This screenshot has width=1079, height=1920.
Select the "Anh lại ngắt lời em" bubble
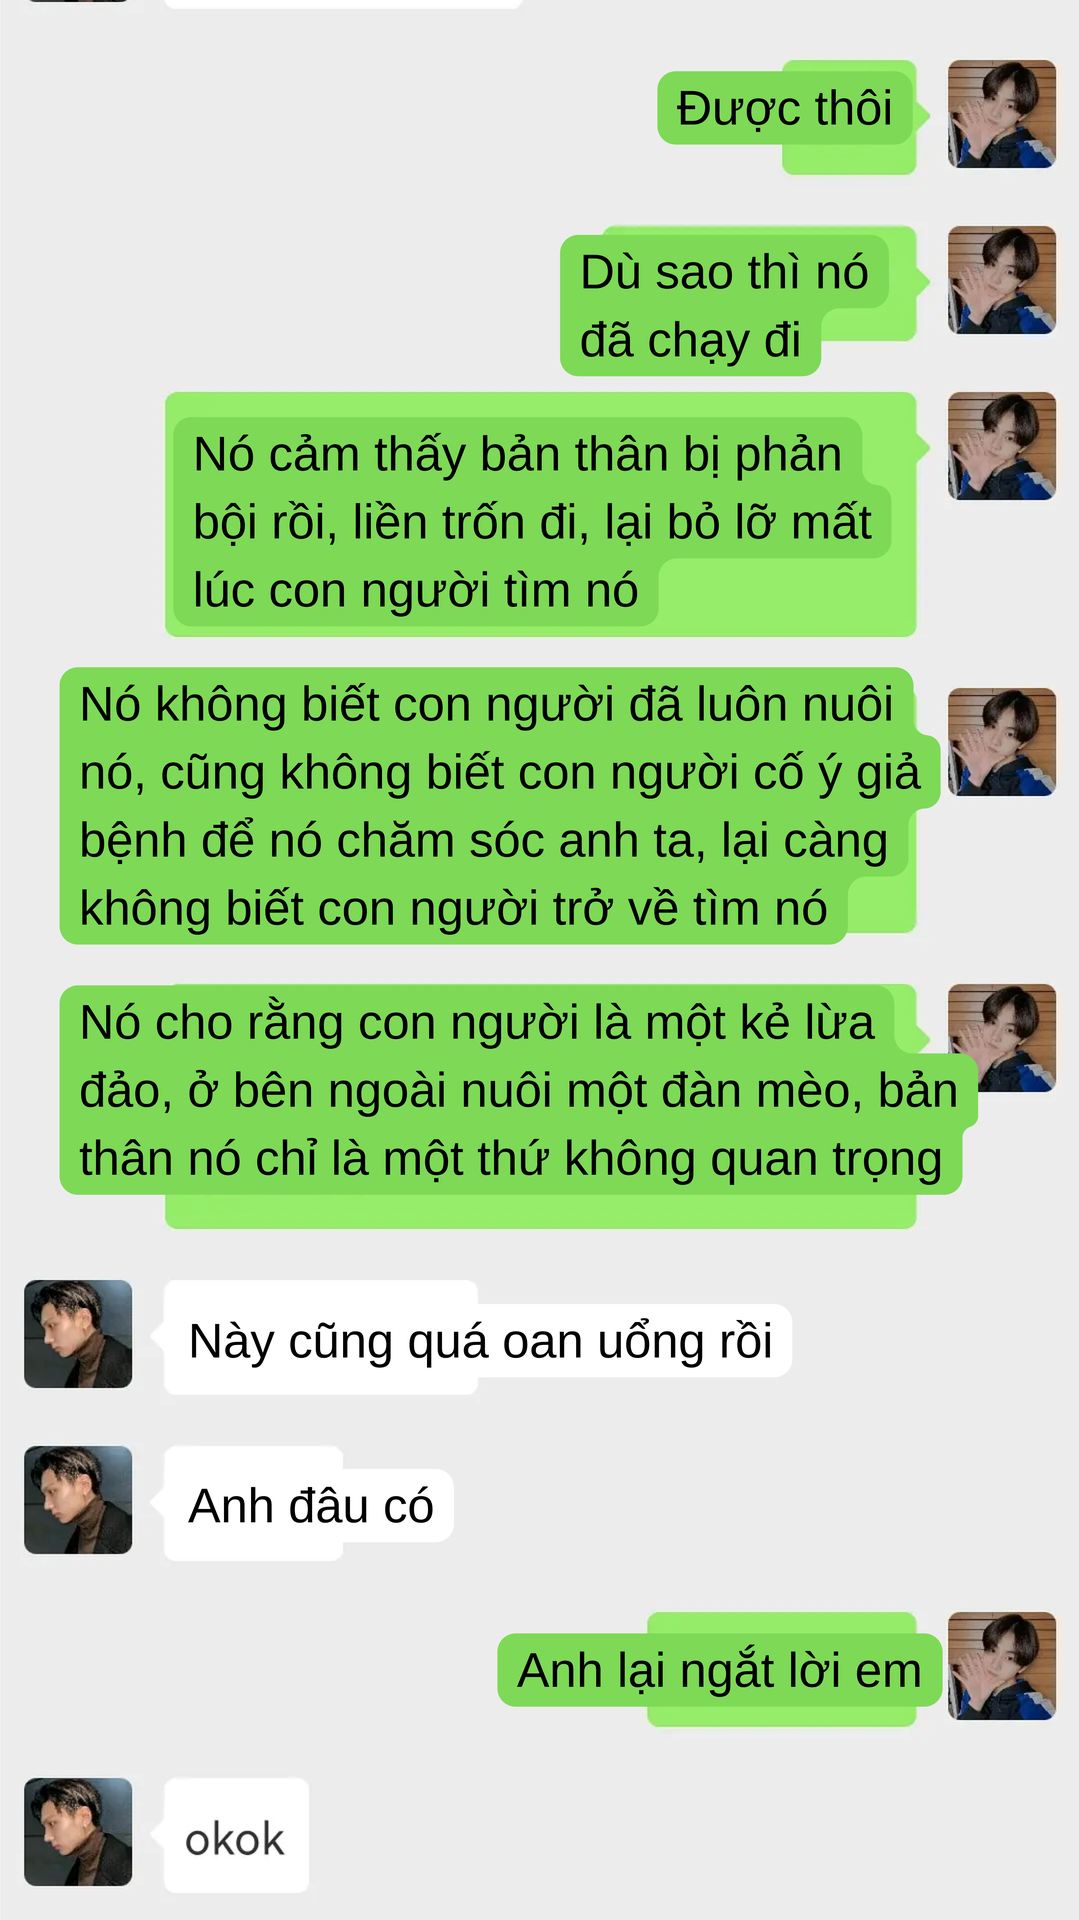[x=720, y=1670]
